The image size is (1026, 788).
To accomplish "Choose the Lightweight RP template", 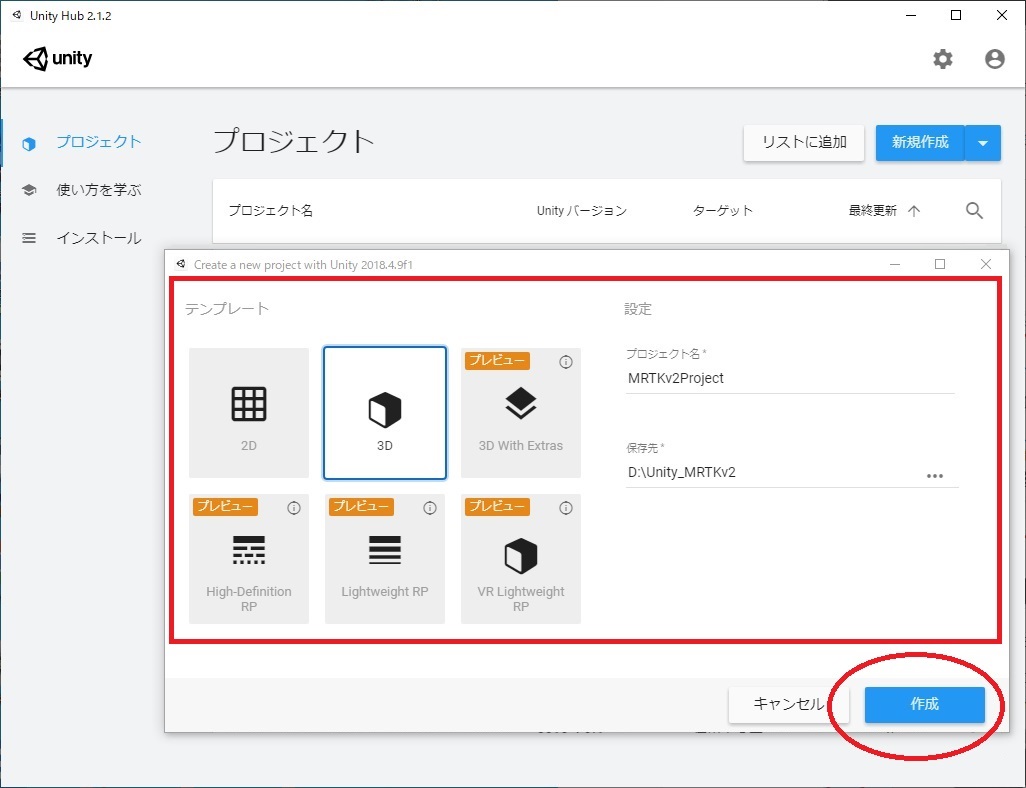I will point(385,559).
